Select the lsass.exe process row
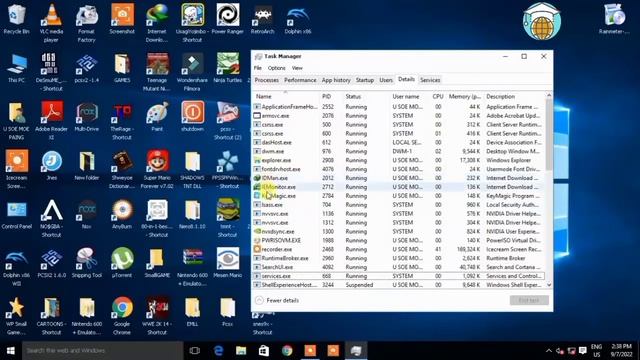640x360 pixels. tap(399, 205)
